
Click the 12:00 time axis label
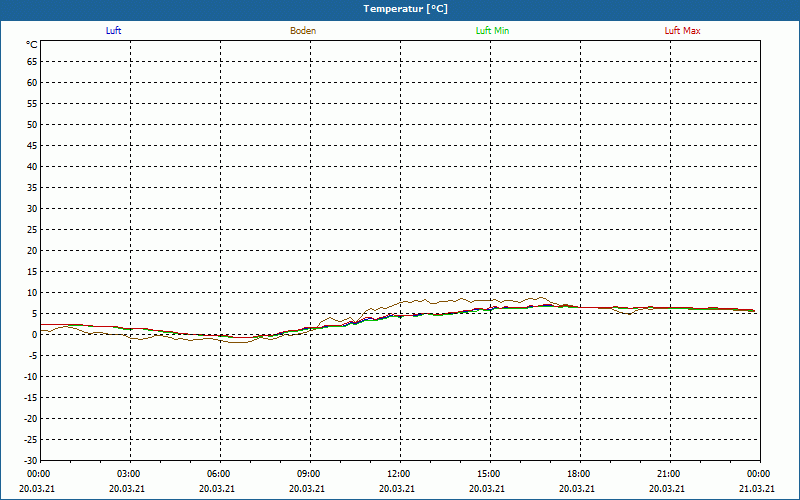point(398,474)
